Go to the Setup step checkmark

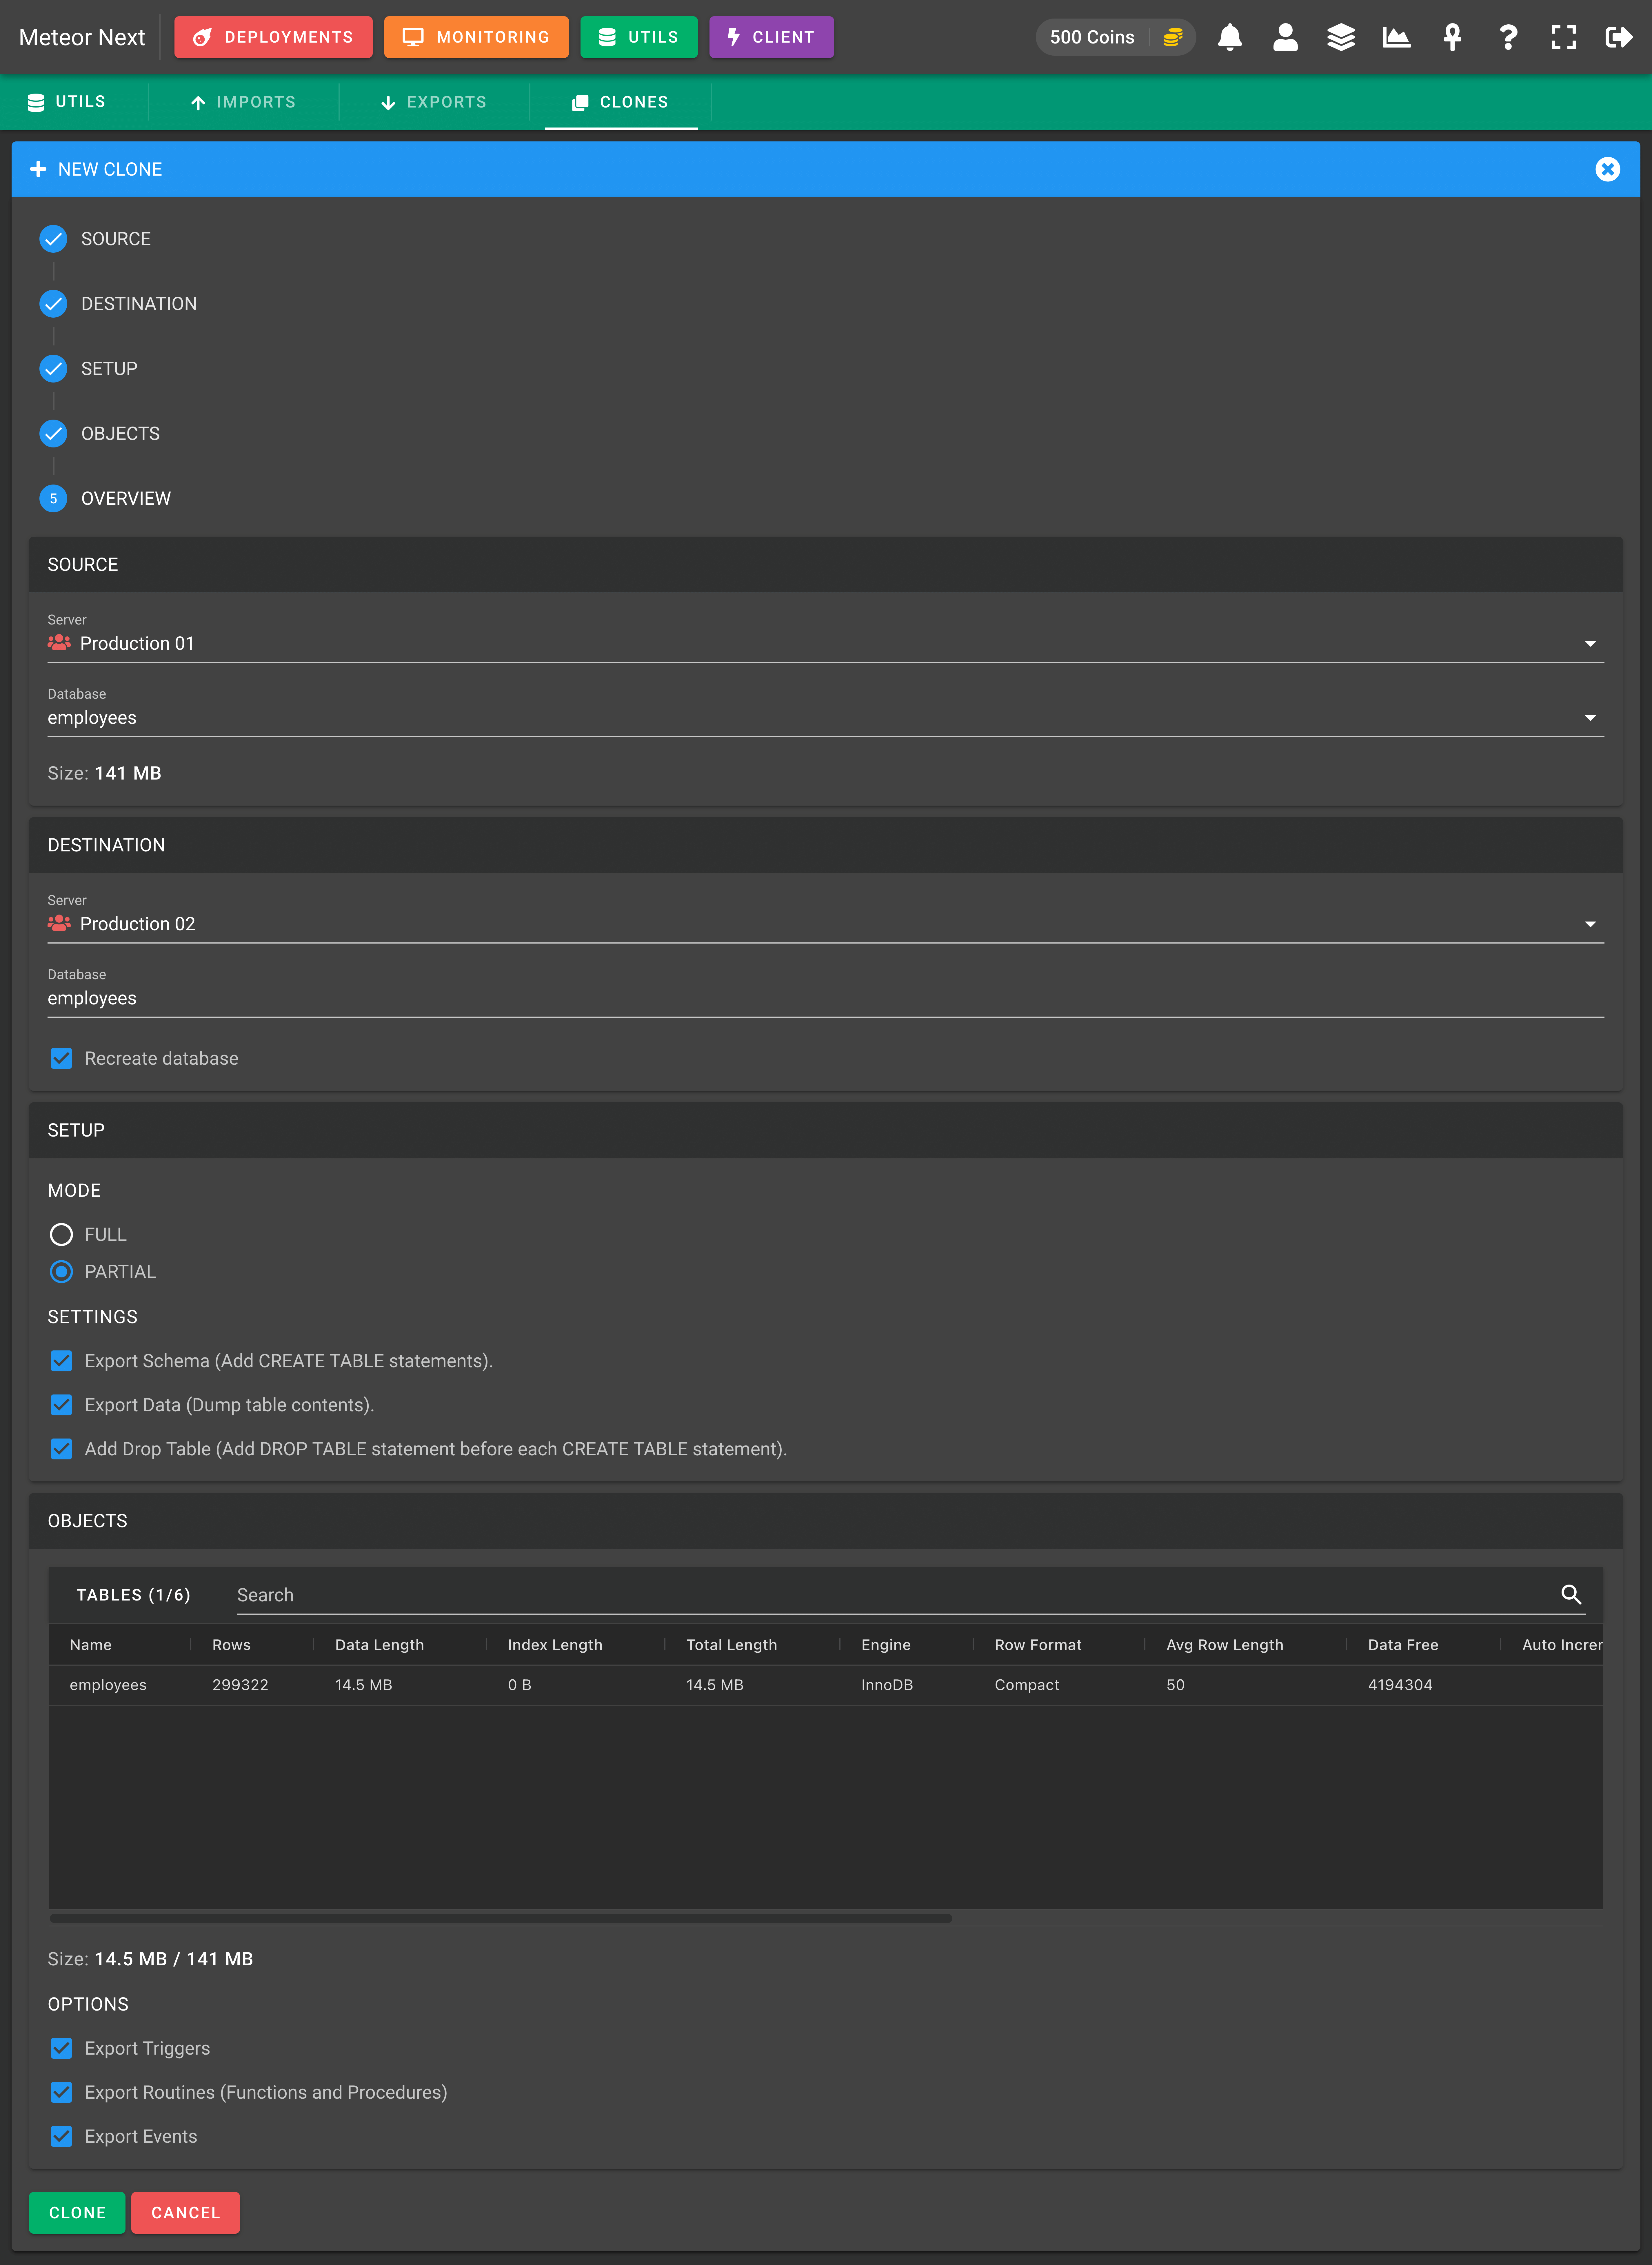coord(53,369)
